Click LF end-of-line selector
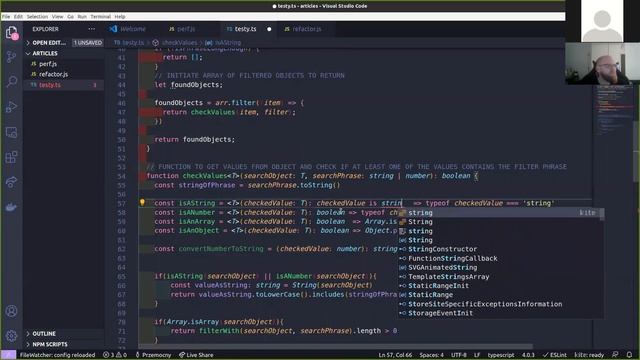 tap(477, 355)
